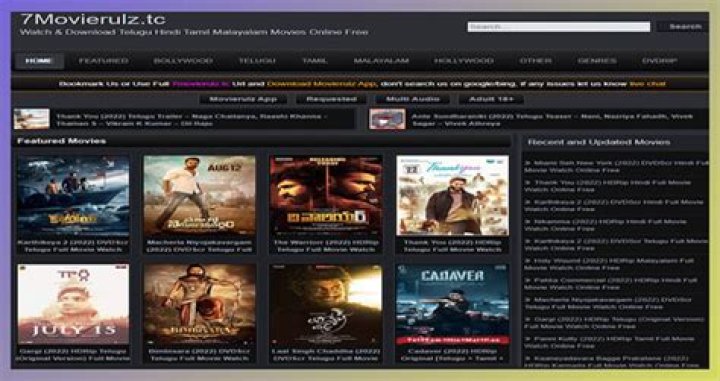720x381 pixels.
Task: Open Macherla Niyojakavargam DVDScr in the Recent list
Action: [x=608, y=303]
